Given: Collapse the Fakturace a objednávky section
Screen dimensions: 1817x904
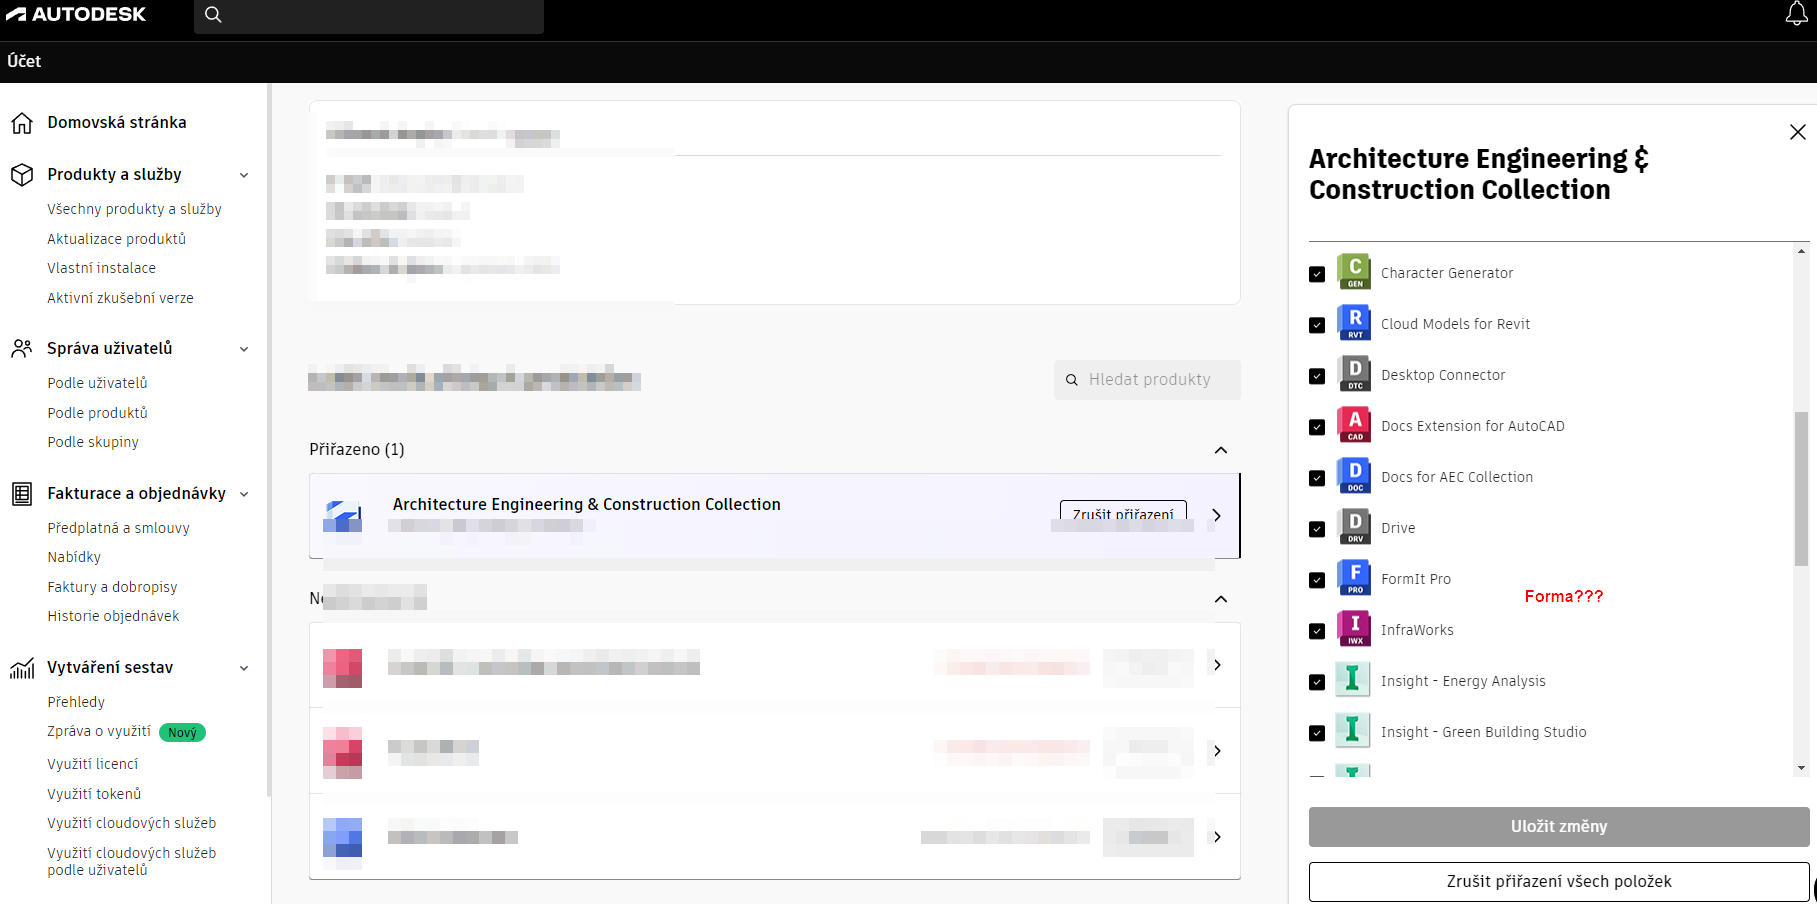Looking at the screenshot, I should point(244,494).
